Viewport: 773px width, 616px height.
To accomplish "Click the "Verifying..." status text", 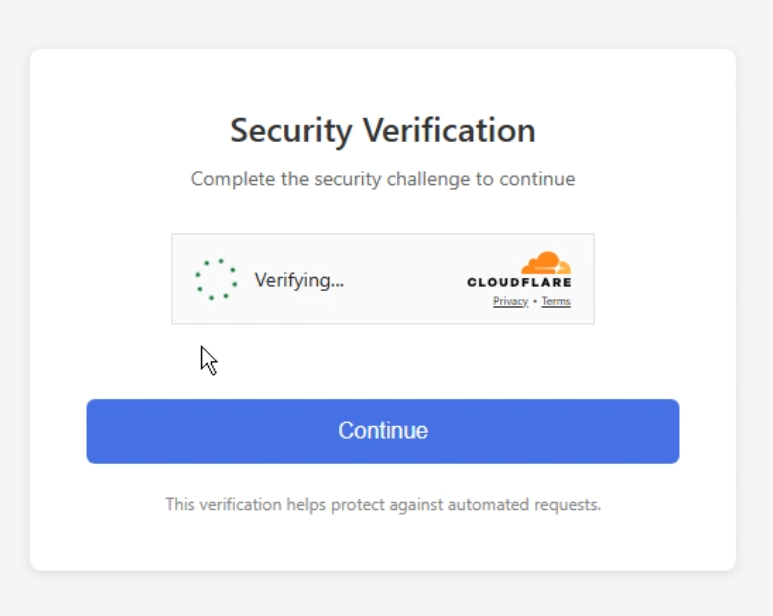I will pos(299,280).
